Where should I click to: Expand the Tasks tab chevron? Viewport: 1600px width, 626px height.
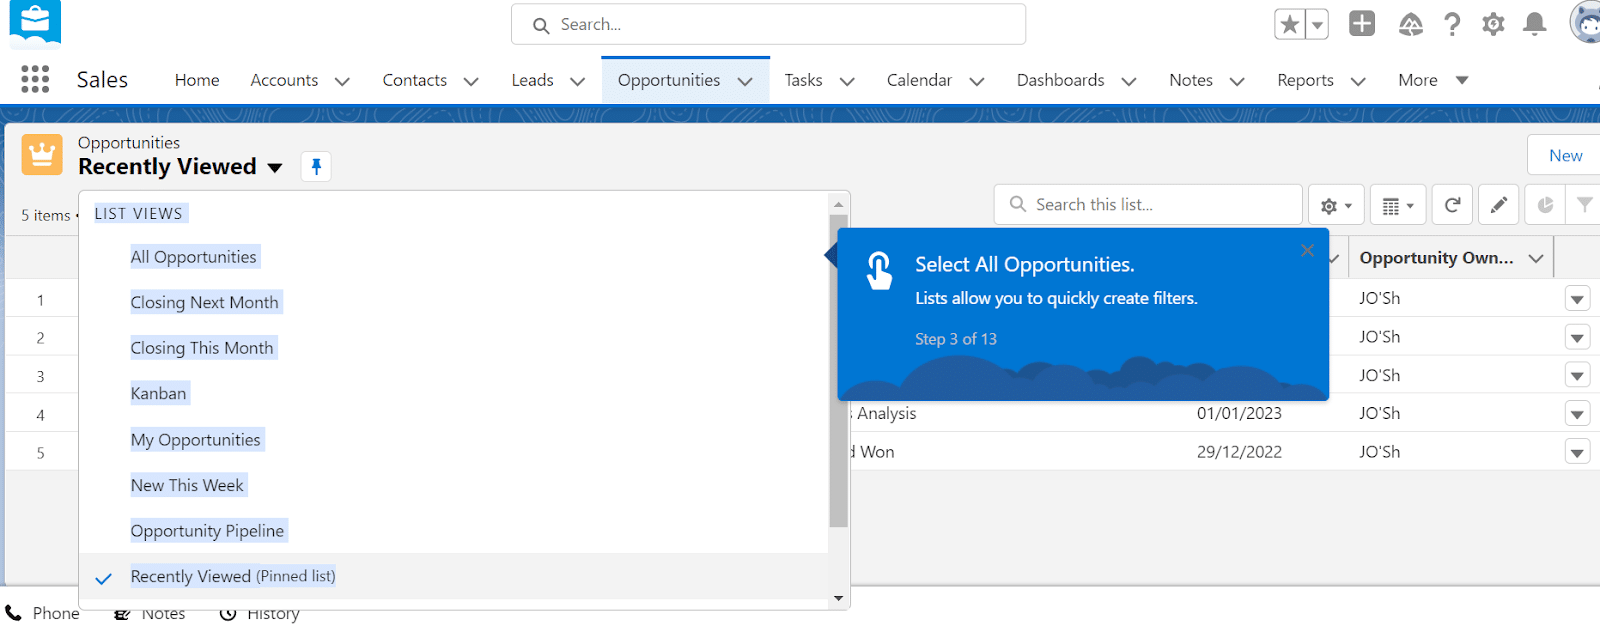[x=847, y=81]
